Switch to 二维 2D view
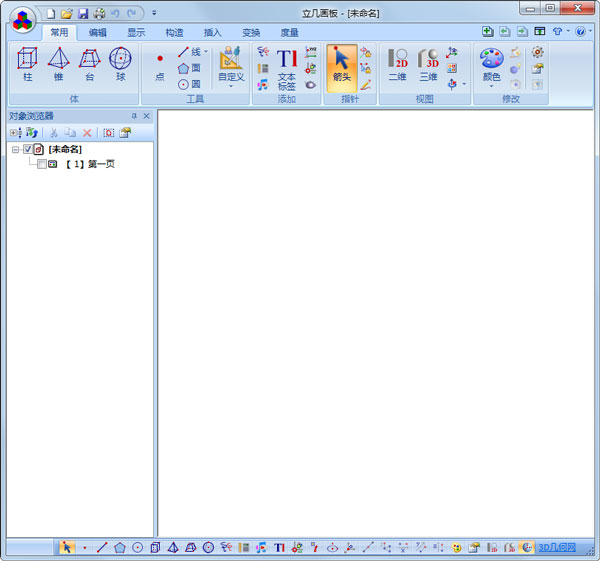The image size is (600, 561). pyautogui.click(x=398, y=65)
